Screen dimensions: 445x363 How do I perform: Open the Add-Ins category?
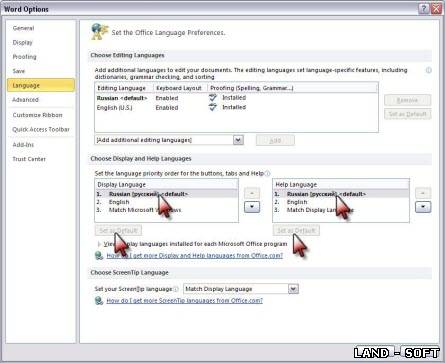[x=23, y=145]
